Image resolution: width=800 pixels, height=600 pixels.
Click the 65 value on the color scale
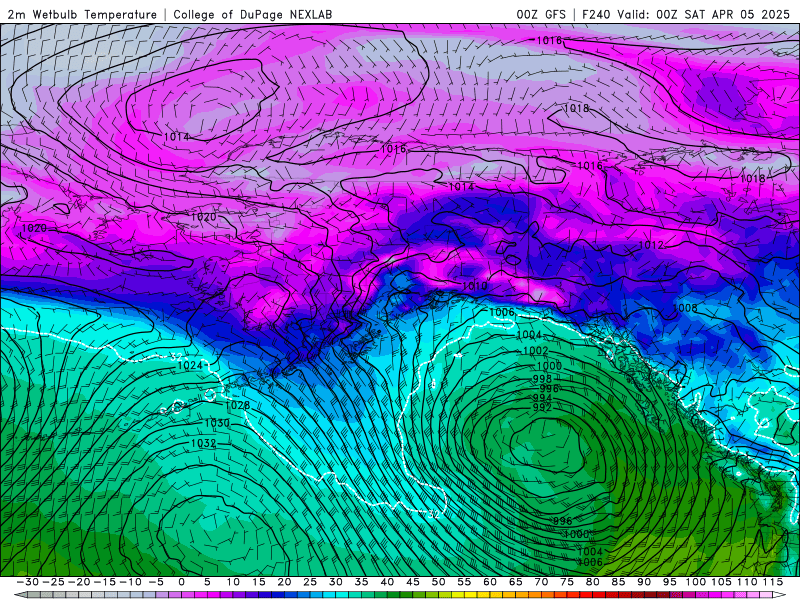pos(515,582)
